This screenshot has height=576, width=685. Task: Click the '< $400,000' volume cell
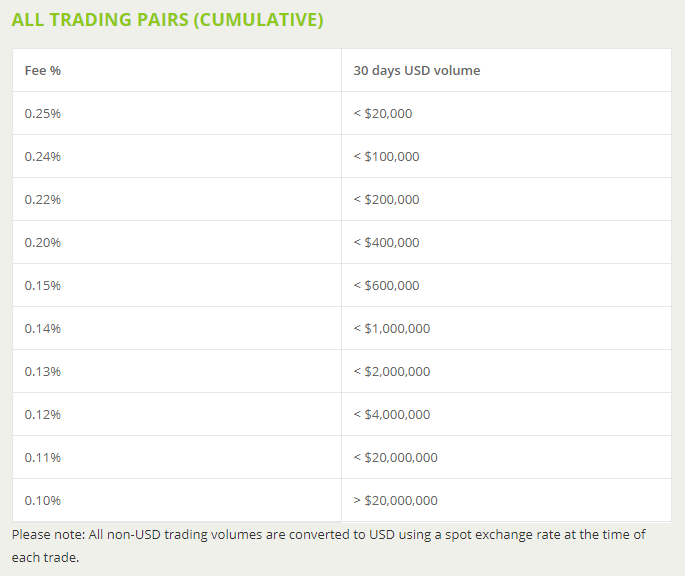pos(387,243)
